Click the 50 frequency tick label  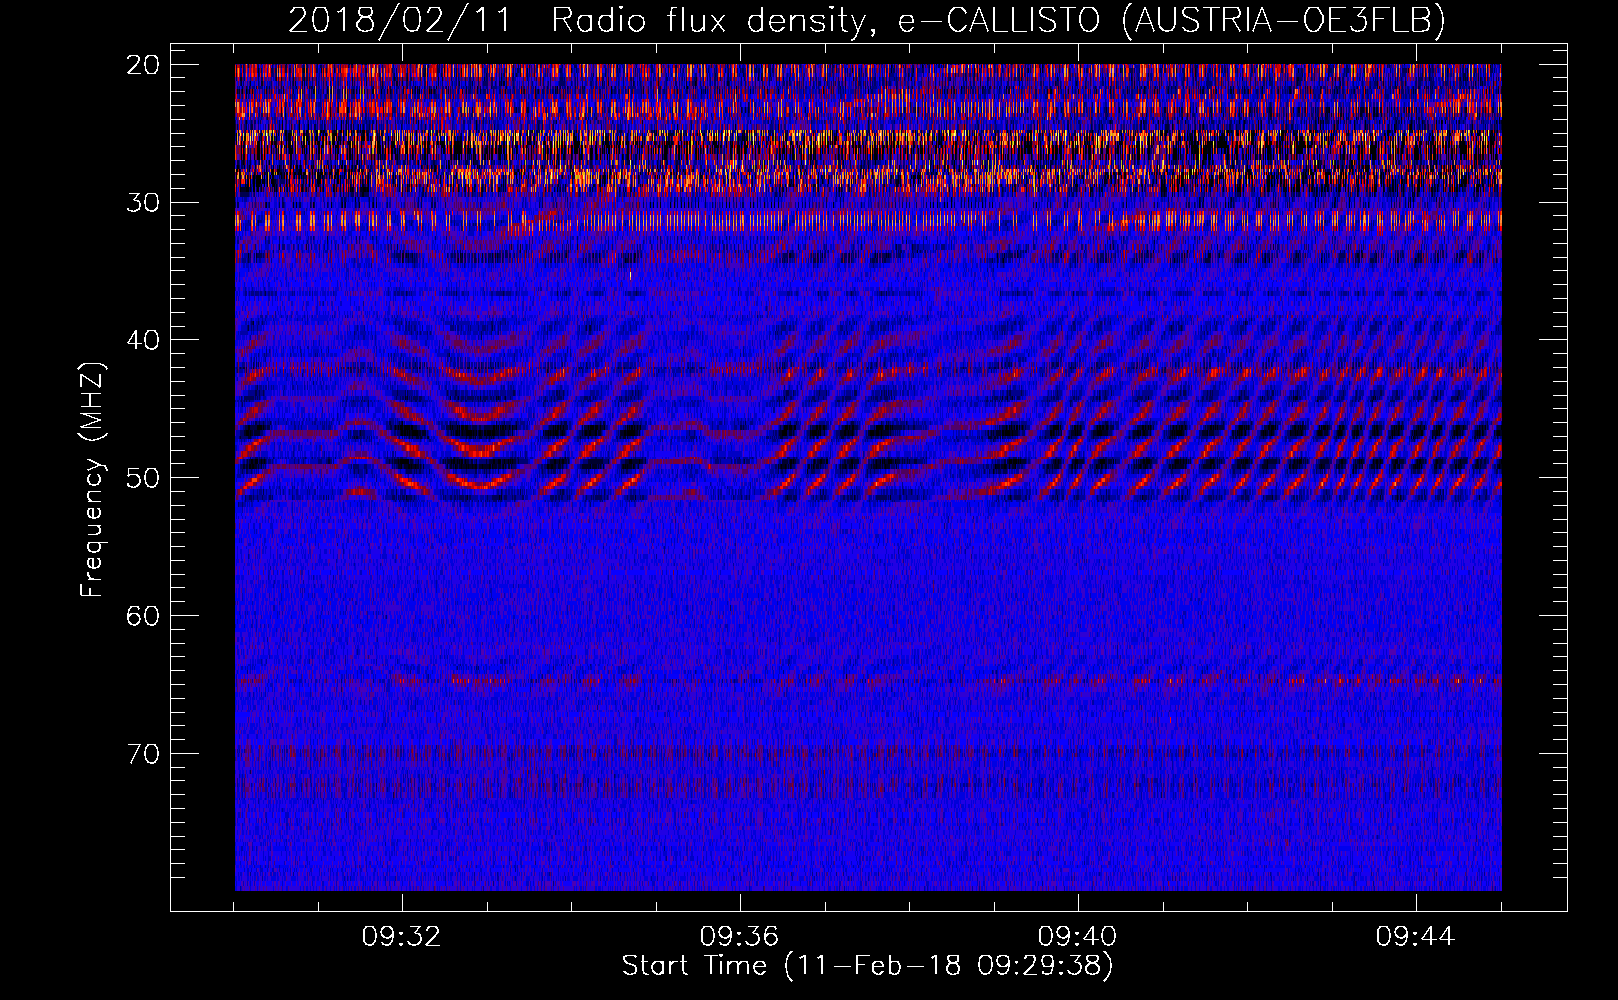144,478
